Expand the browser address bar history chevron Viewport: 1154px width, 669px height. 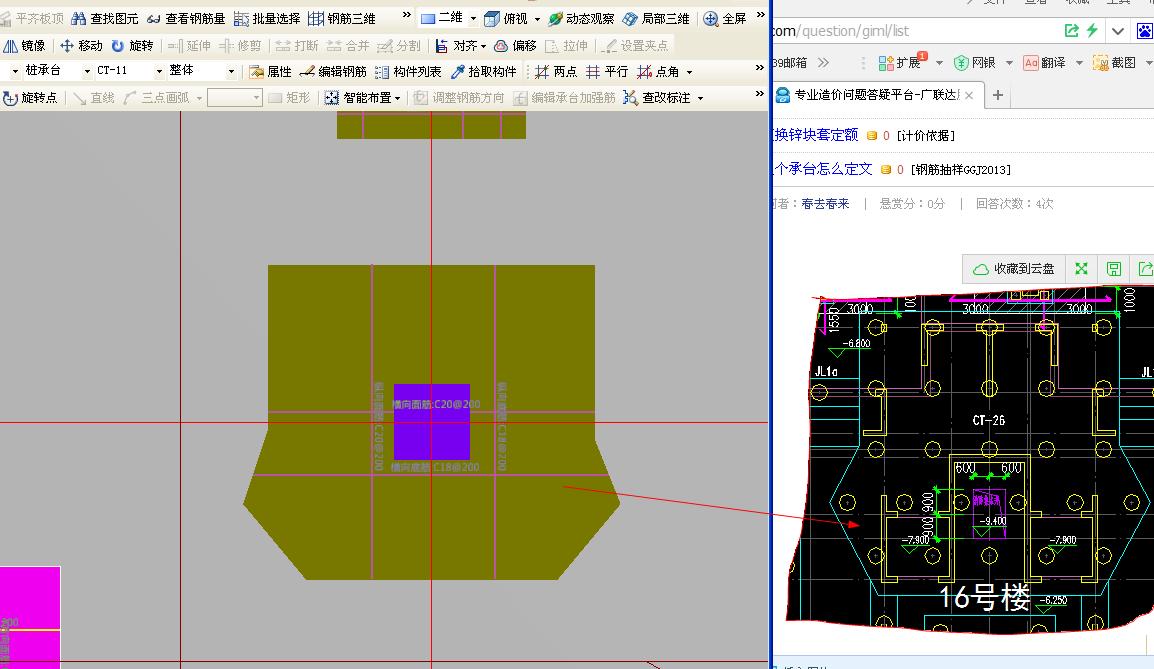click(x=1118, y=31)
